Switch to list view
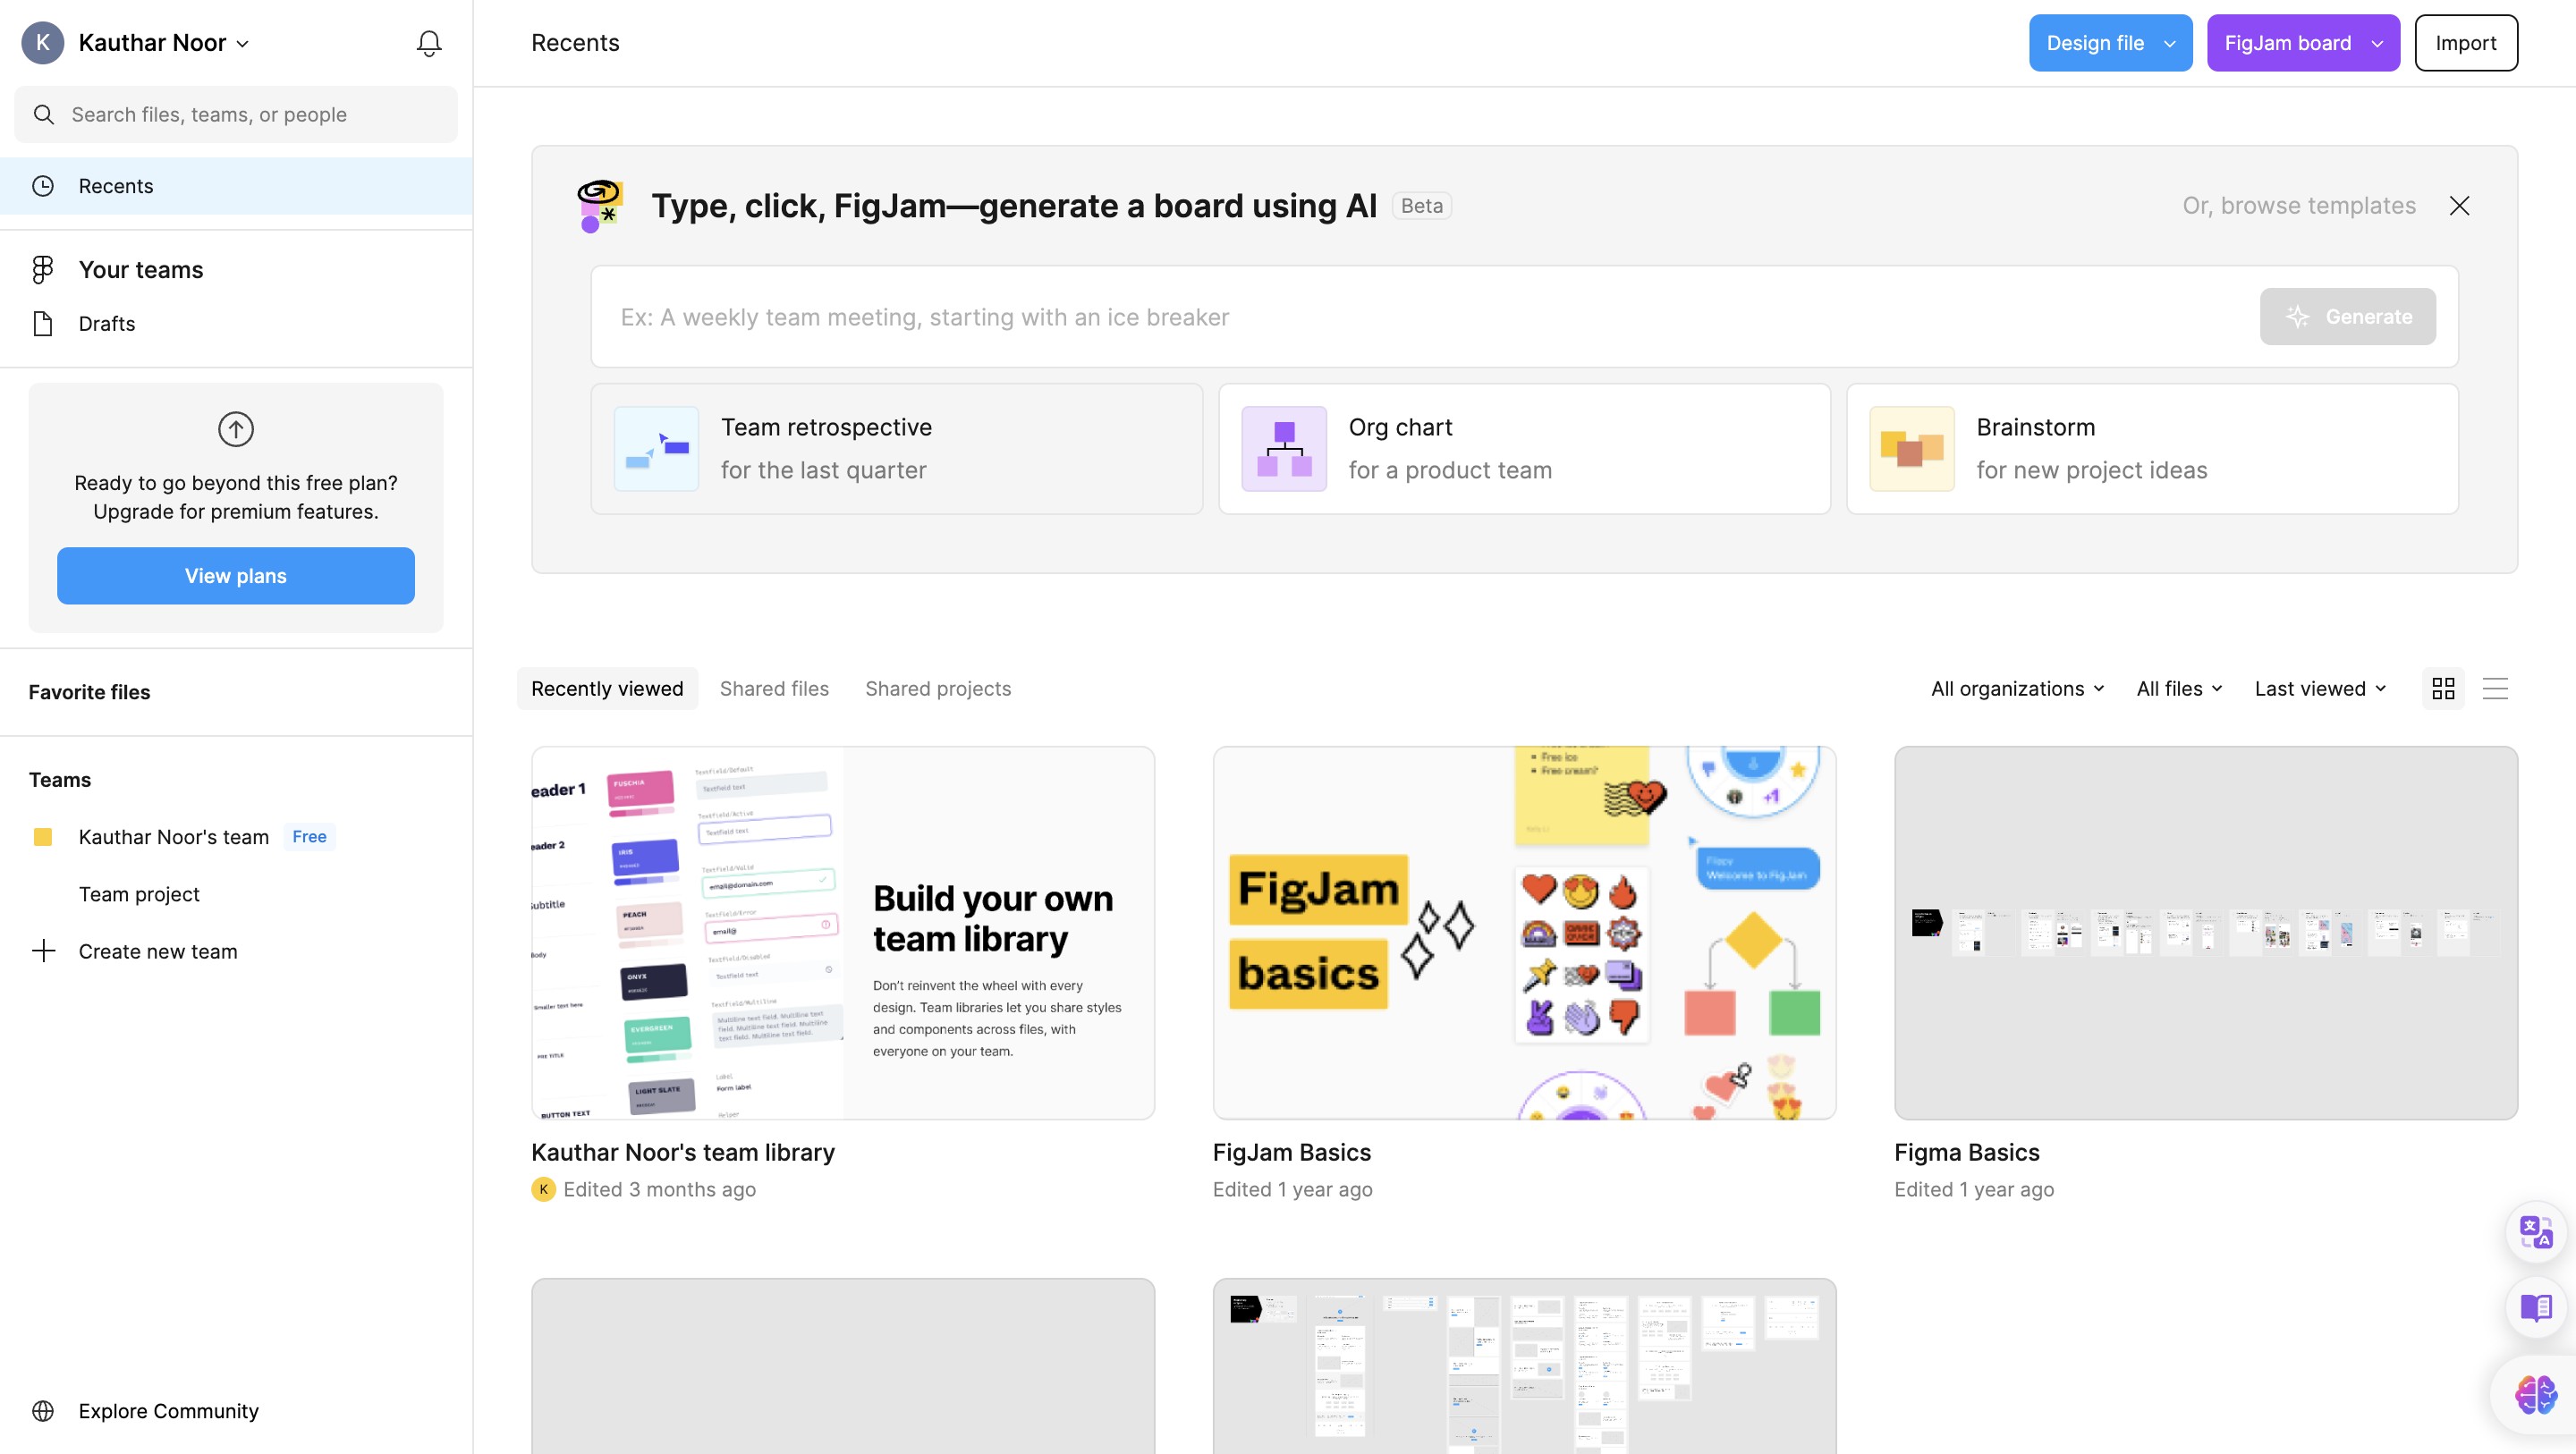The width and height of the screenshot is (2576, 1454). tap(2495, 688)
